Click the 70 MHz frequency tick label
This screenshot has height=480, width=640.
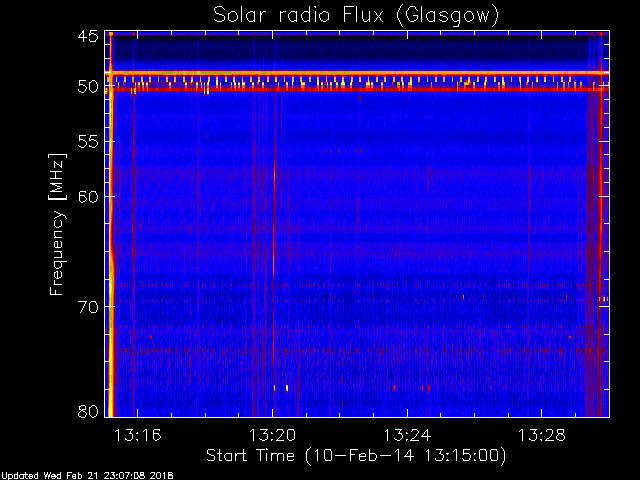87,304
